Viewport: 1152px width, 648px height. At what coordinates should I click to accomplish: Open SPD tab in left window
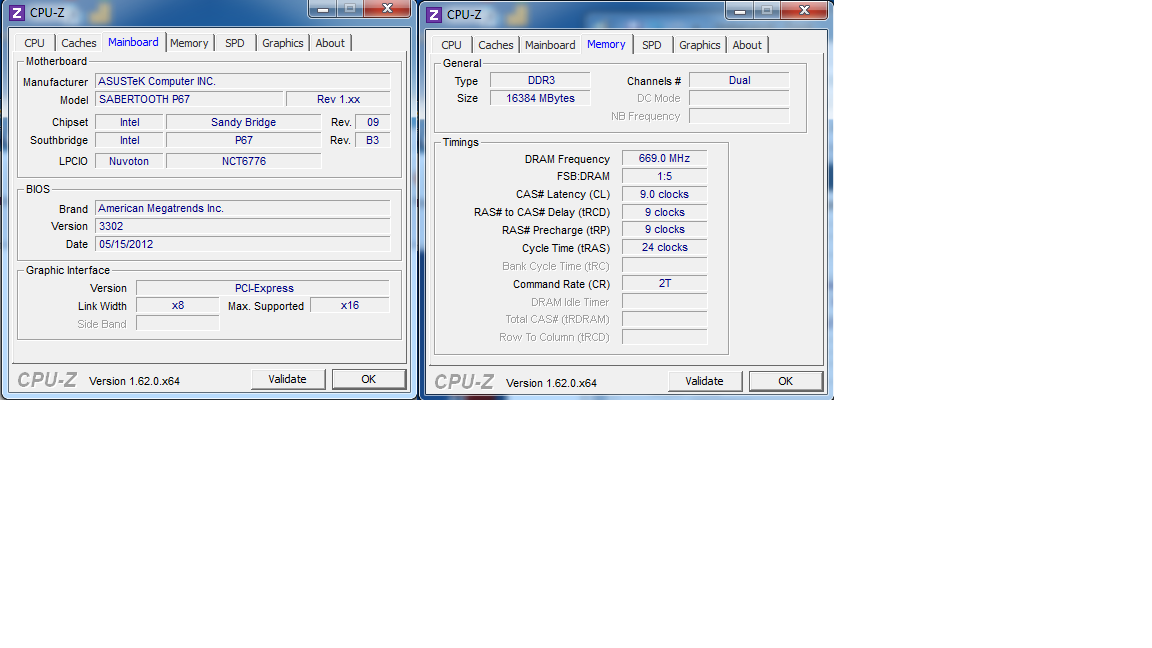234,43
